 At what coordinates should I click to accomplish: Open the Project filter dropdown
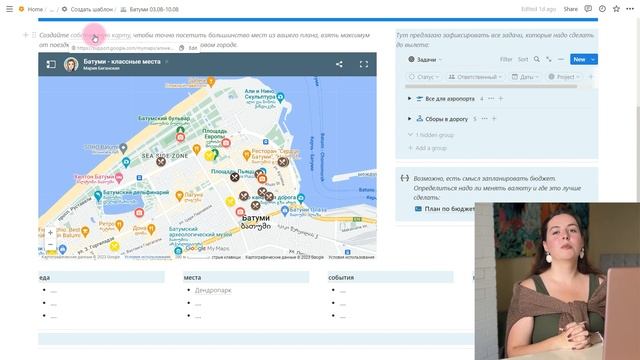coord(564,77)
